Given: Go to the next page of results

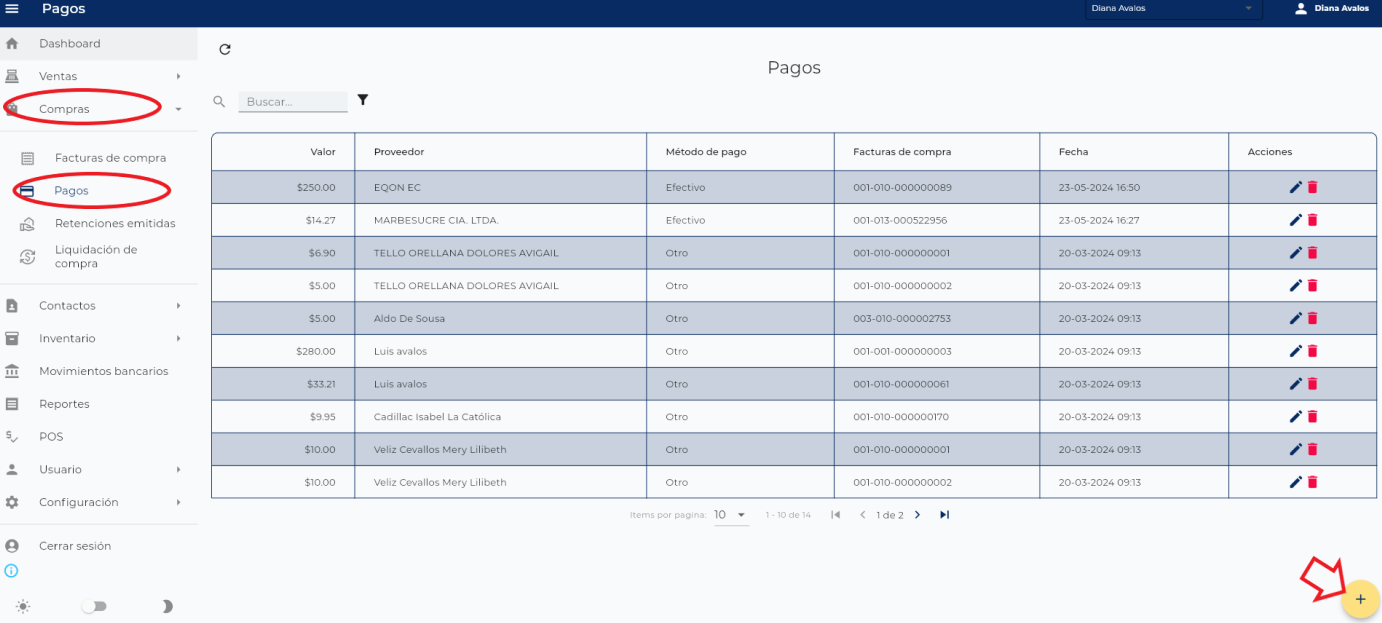Looking at the screenshot, I should pyautogui.click(x=917, y=515).
